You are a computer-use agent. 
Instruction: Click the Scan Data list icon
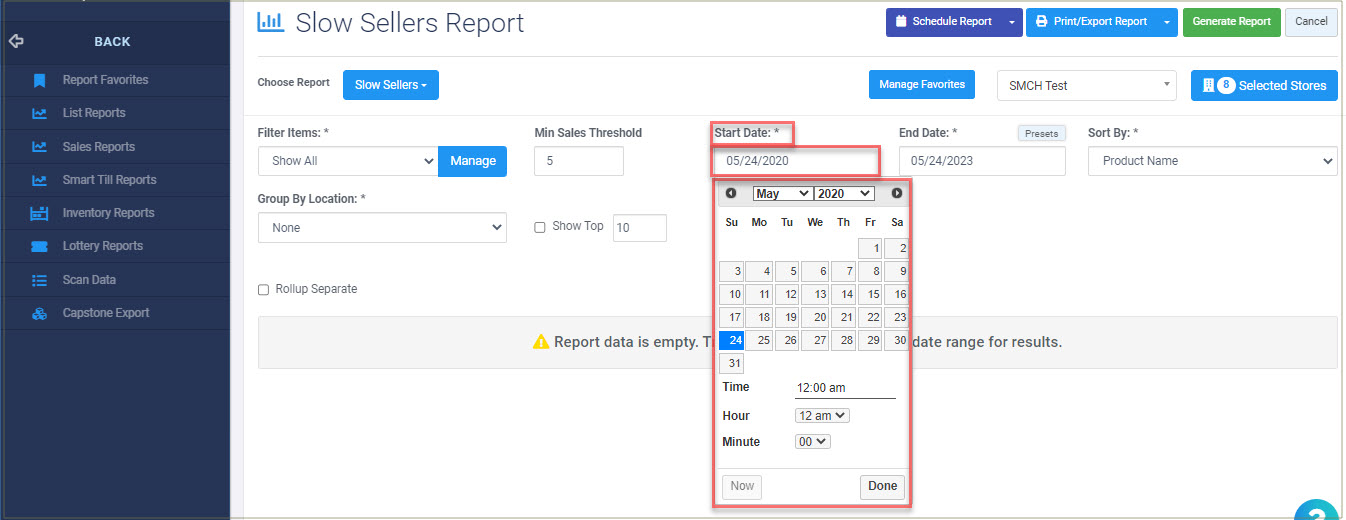coord(39,280)
